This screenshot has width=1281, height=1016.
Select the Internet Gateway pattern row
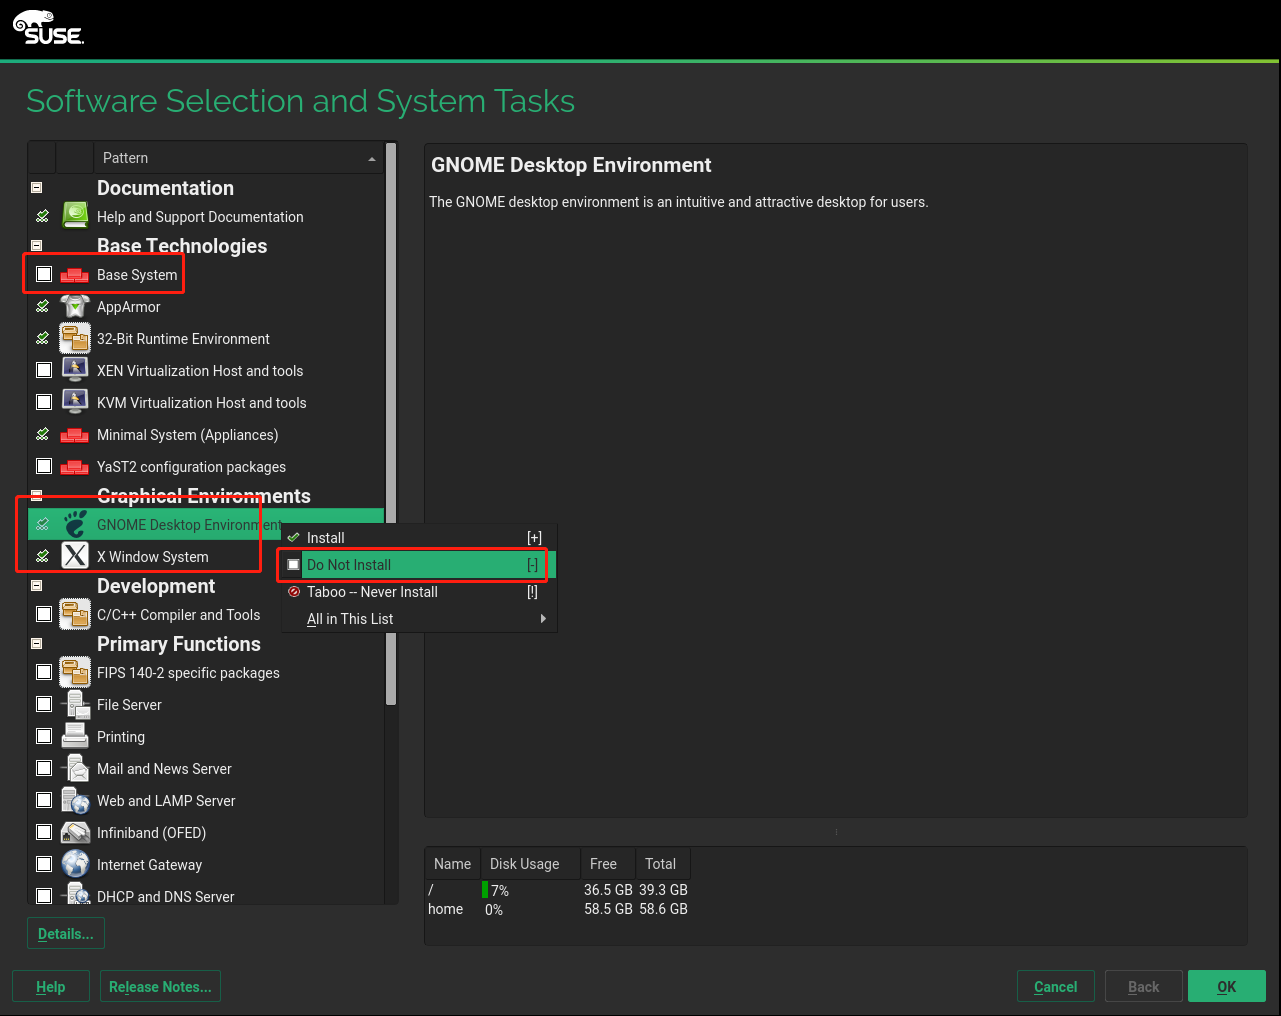tap(206, 864)
